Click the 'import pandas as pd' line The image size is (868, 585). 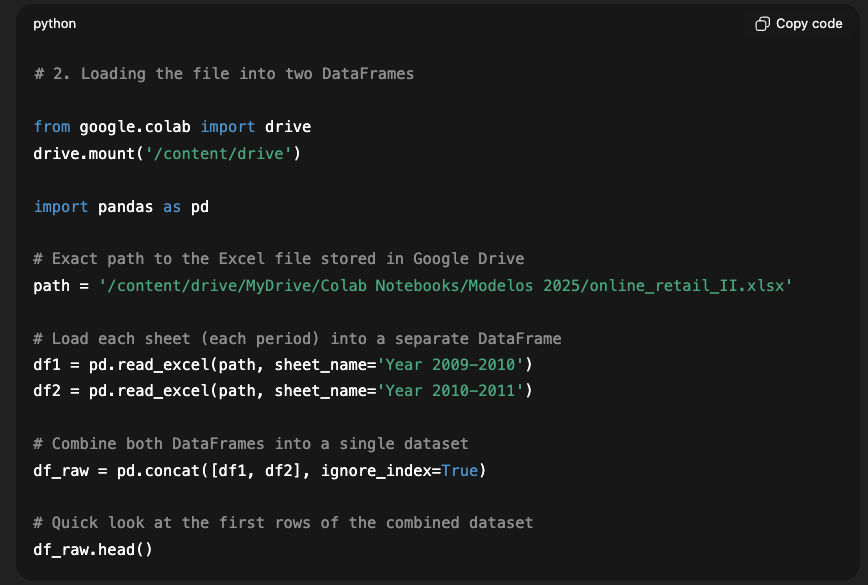(x=121, y=206)
